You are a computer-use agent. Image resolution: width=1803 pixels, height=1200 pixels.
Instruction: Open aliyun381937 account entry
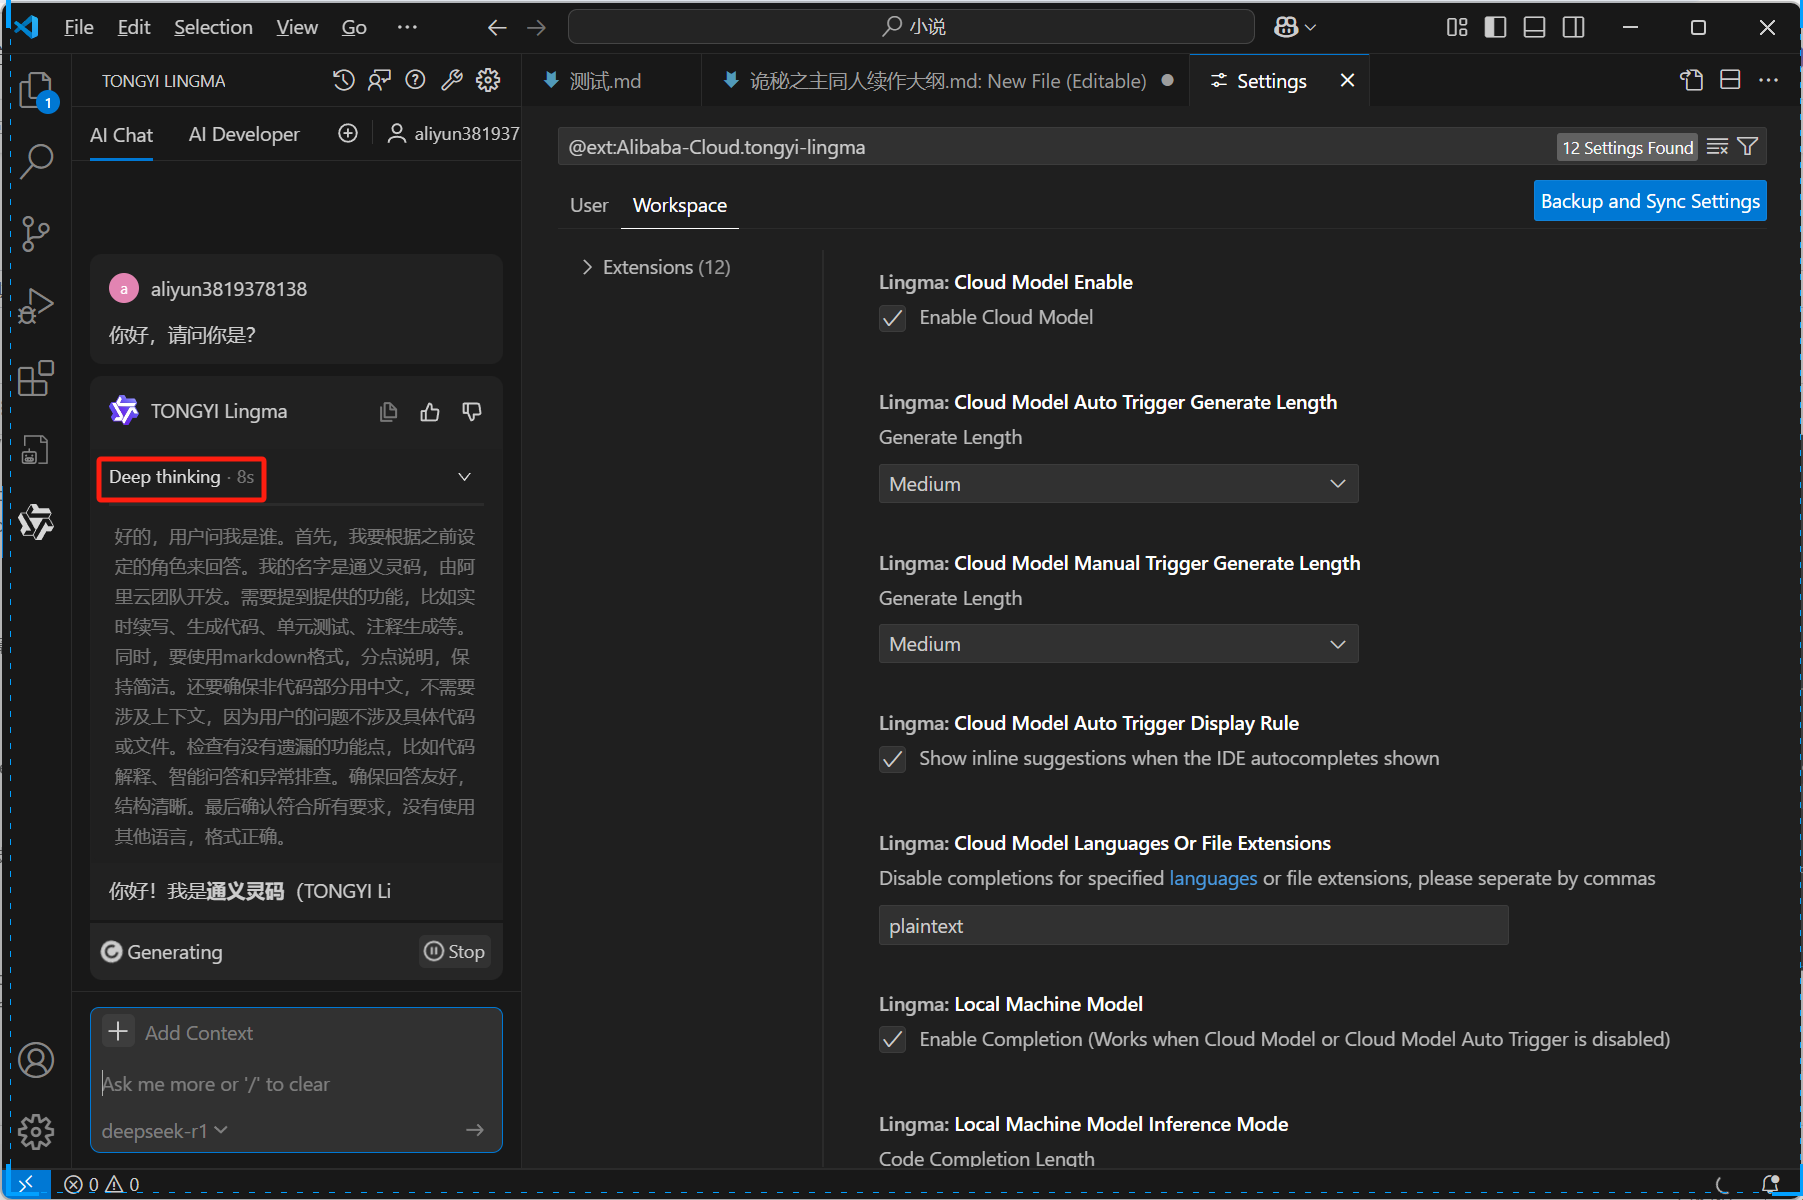[x=454, y=133]
